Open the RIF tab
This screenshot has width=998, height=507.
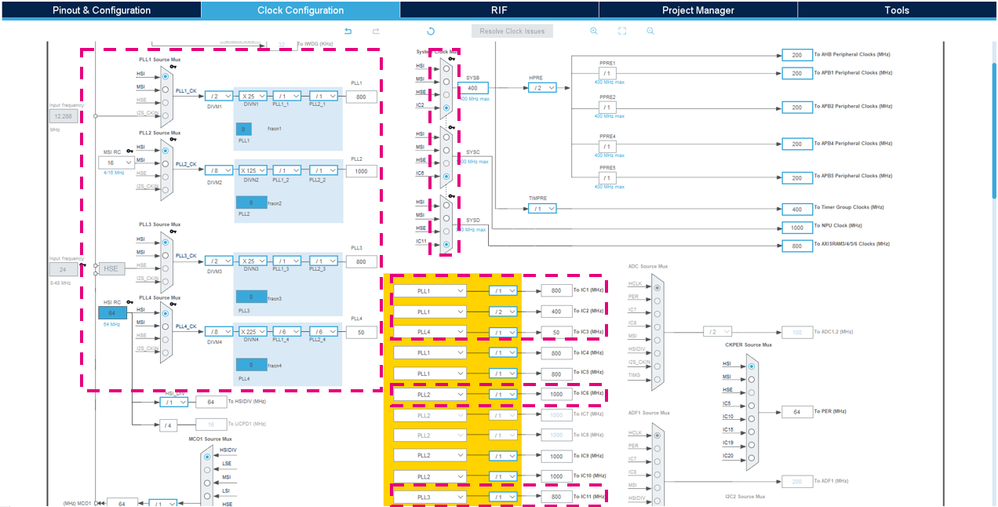click(499, 10)
